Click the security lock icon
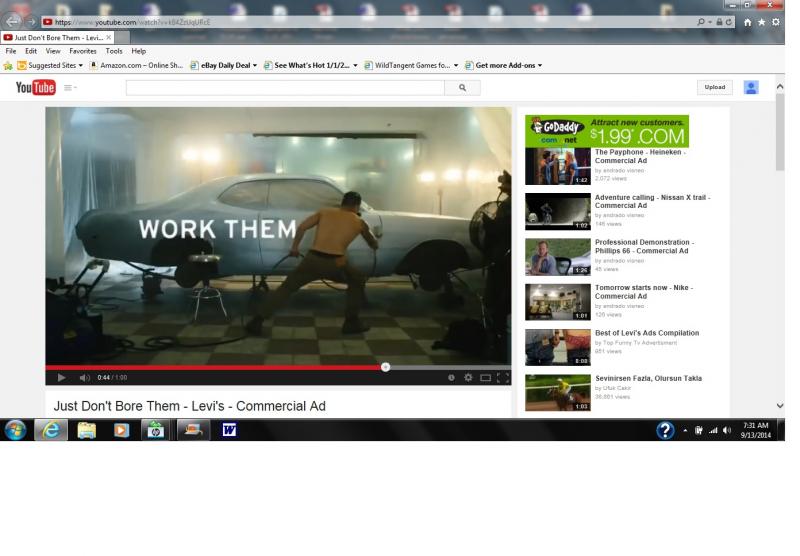The width and height of the screenshot is (800, 556). coord(719,22)
